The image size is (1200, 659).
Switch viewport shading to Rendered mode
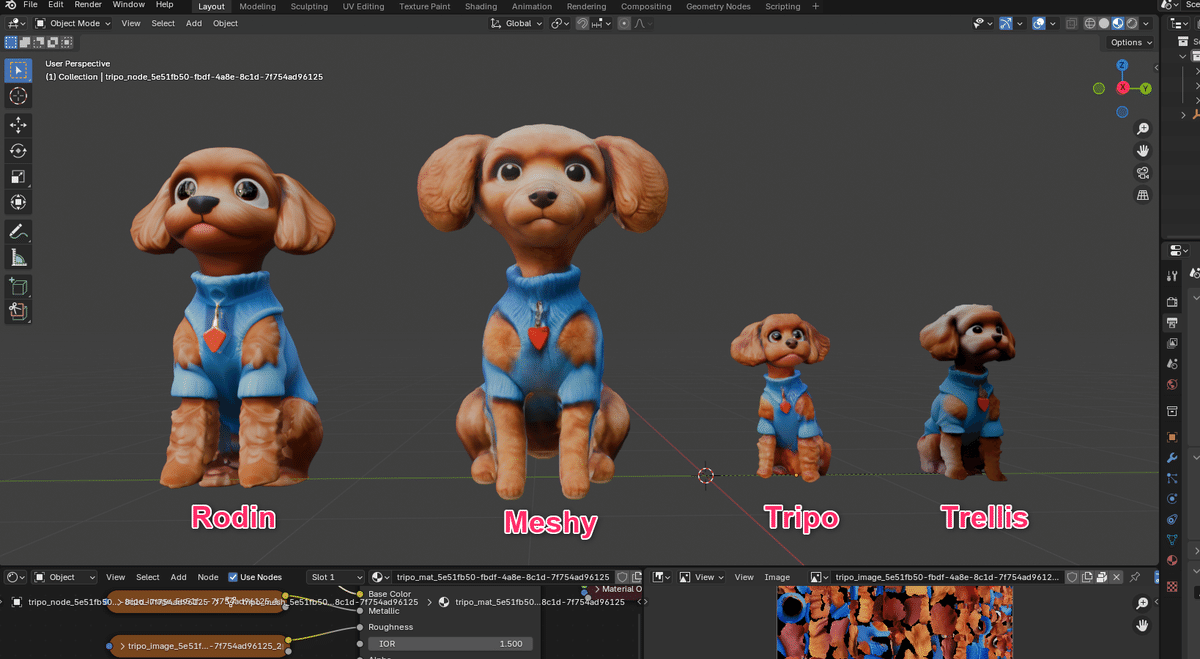[1131, 23]
